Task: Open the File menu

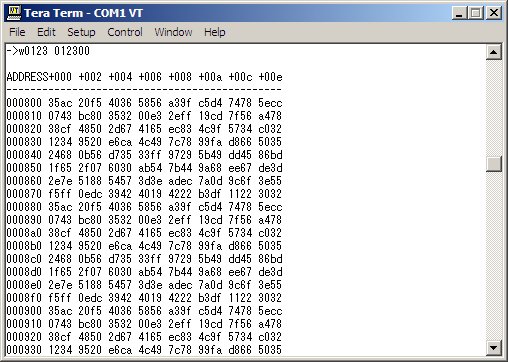Action: pos(17,32)
